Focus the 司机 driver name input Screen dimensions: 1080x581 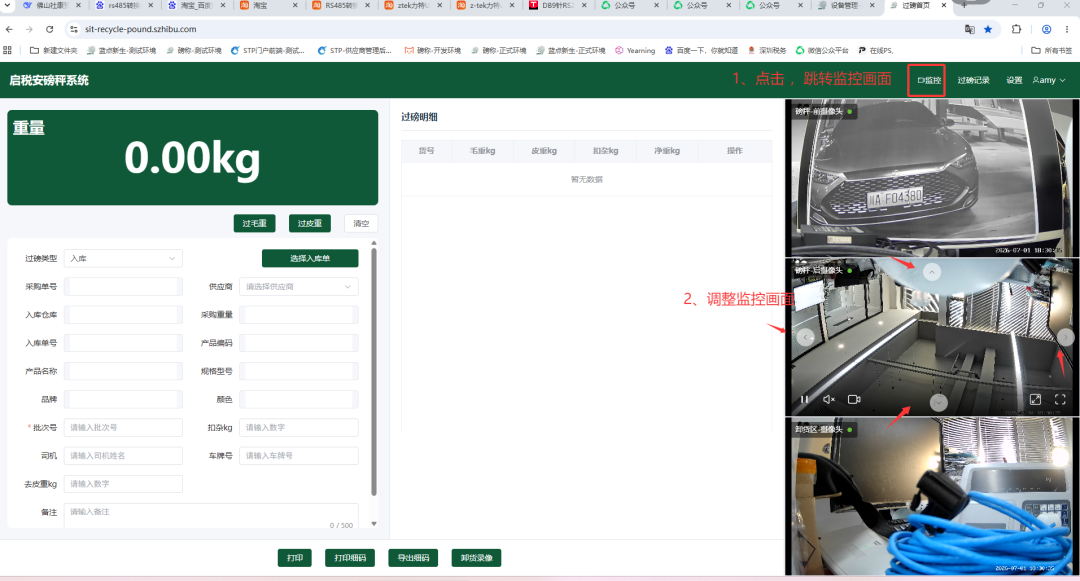(x=123, y=456)
